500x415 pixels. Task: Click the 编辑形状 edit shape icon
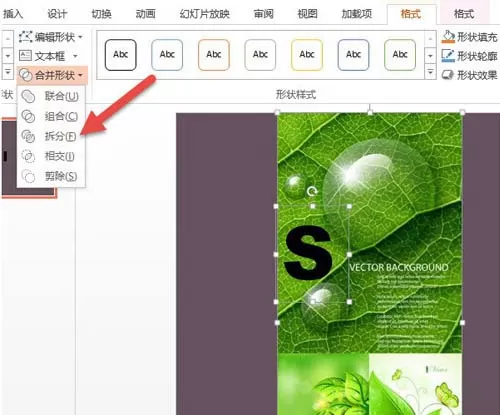(25, 37)
